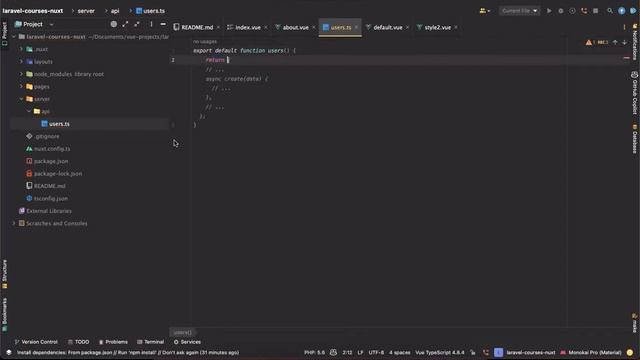Open the Database side panel
This screenshot has height=360, width=640.
point(635,139)
